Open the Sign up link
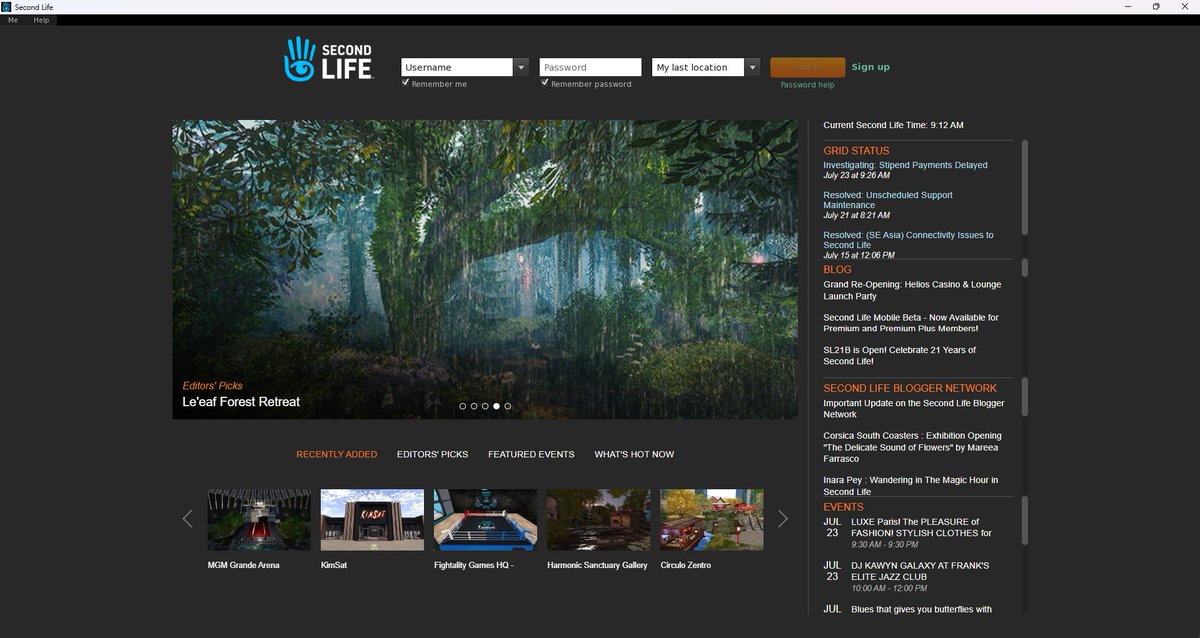Viewport: 1200px width, 638px height. point(870,67)
